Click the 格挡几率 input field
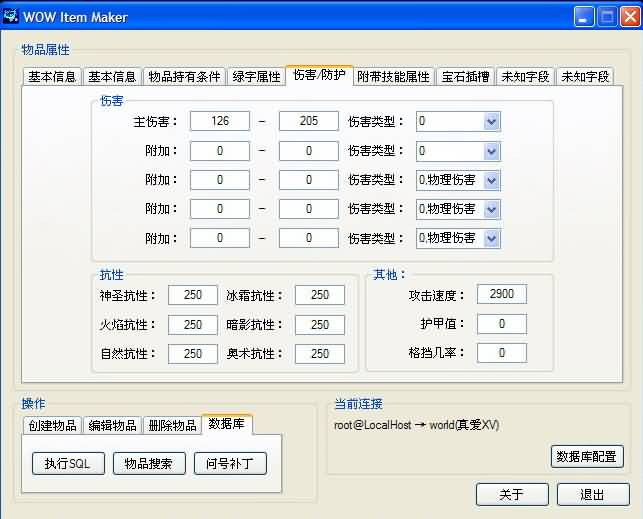 tap(502, 353)
